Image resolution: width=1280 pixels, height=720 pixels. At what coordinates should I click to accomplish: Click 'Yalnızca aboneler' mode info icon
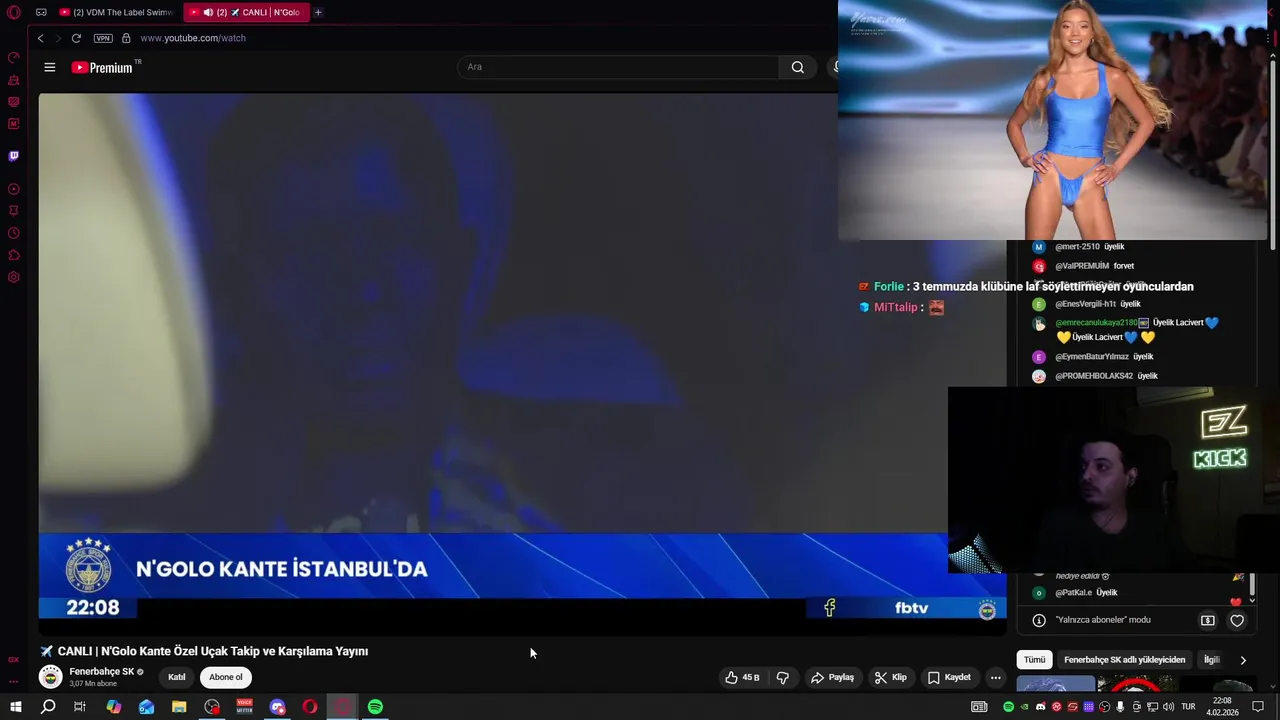1039,620
